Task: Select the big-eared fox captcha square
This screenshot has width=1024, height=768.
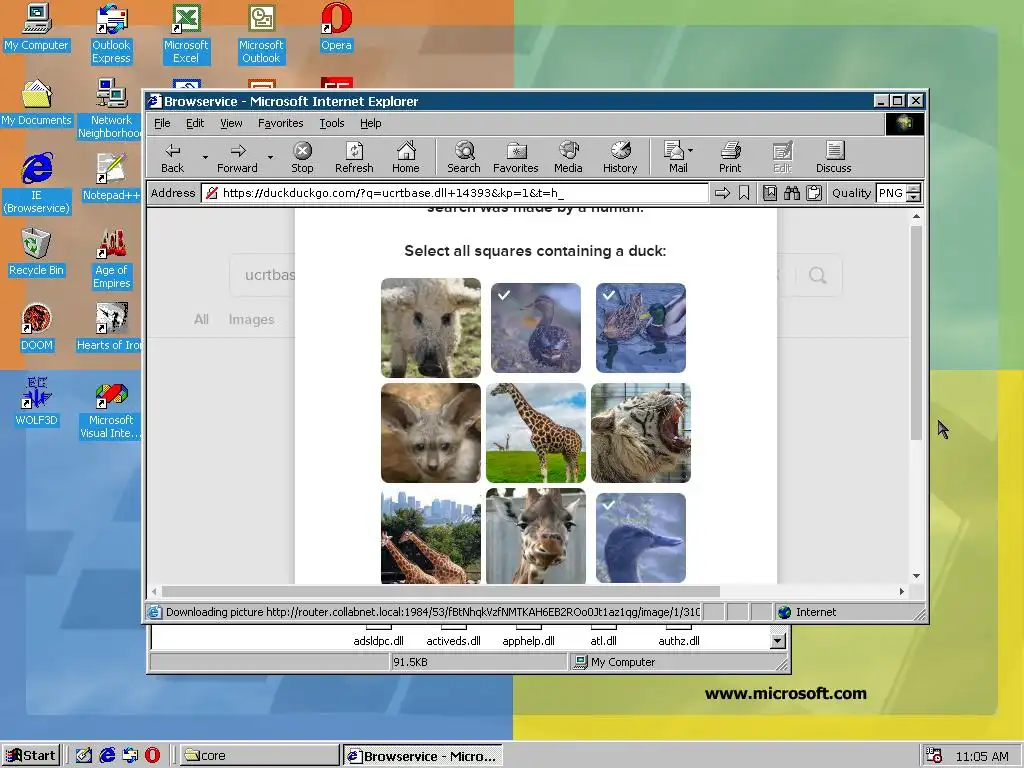Action: click(x=431, y=433)
